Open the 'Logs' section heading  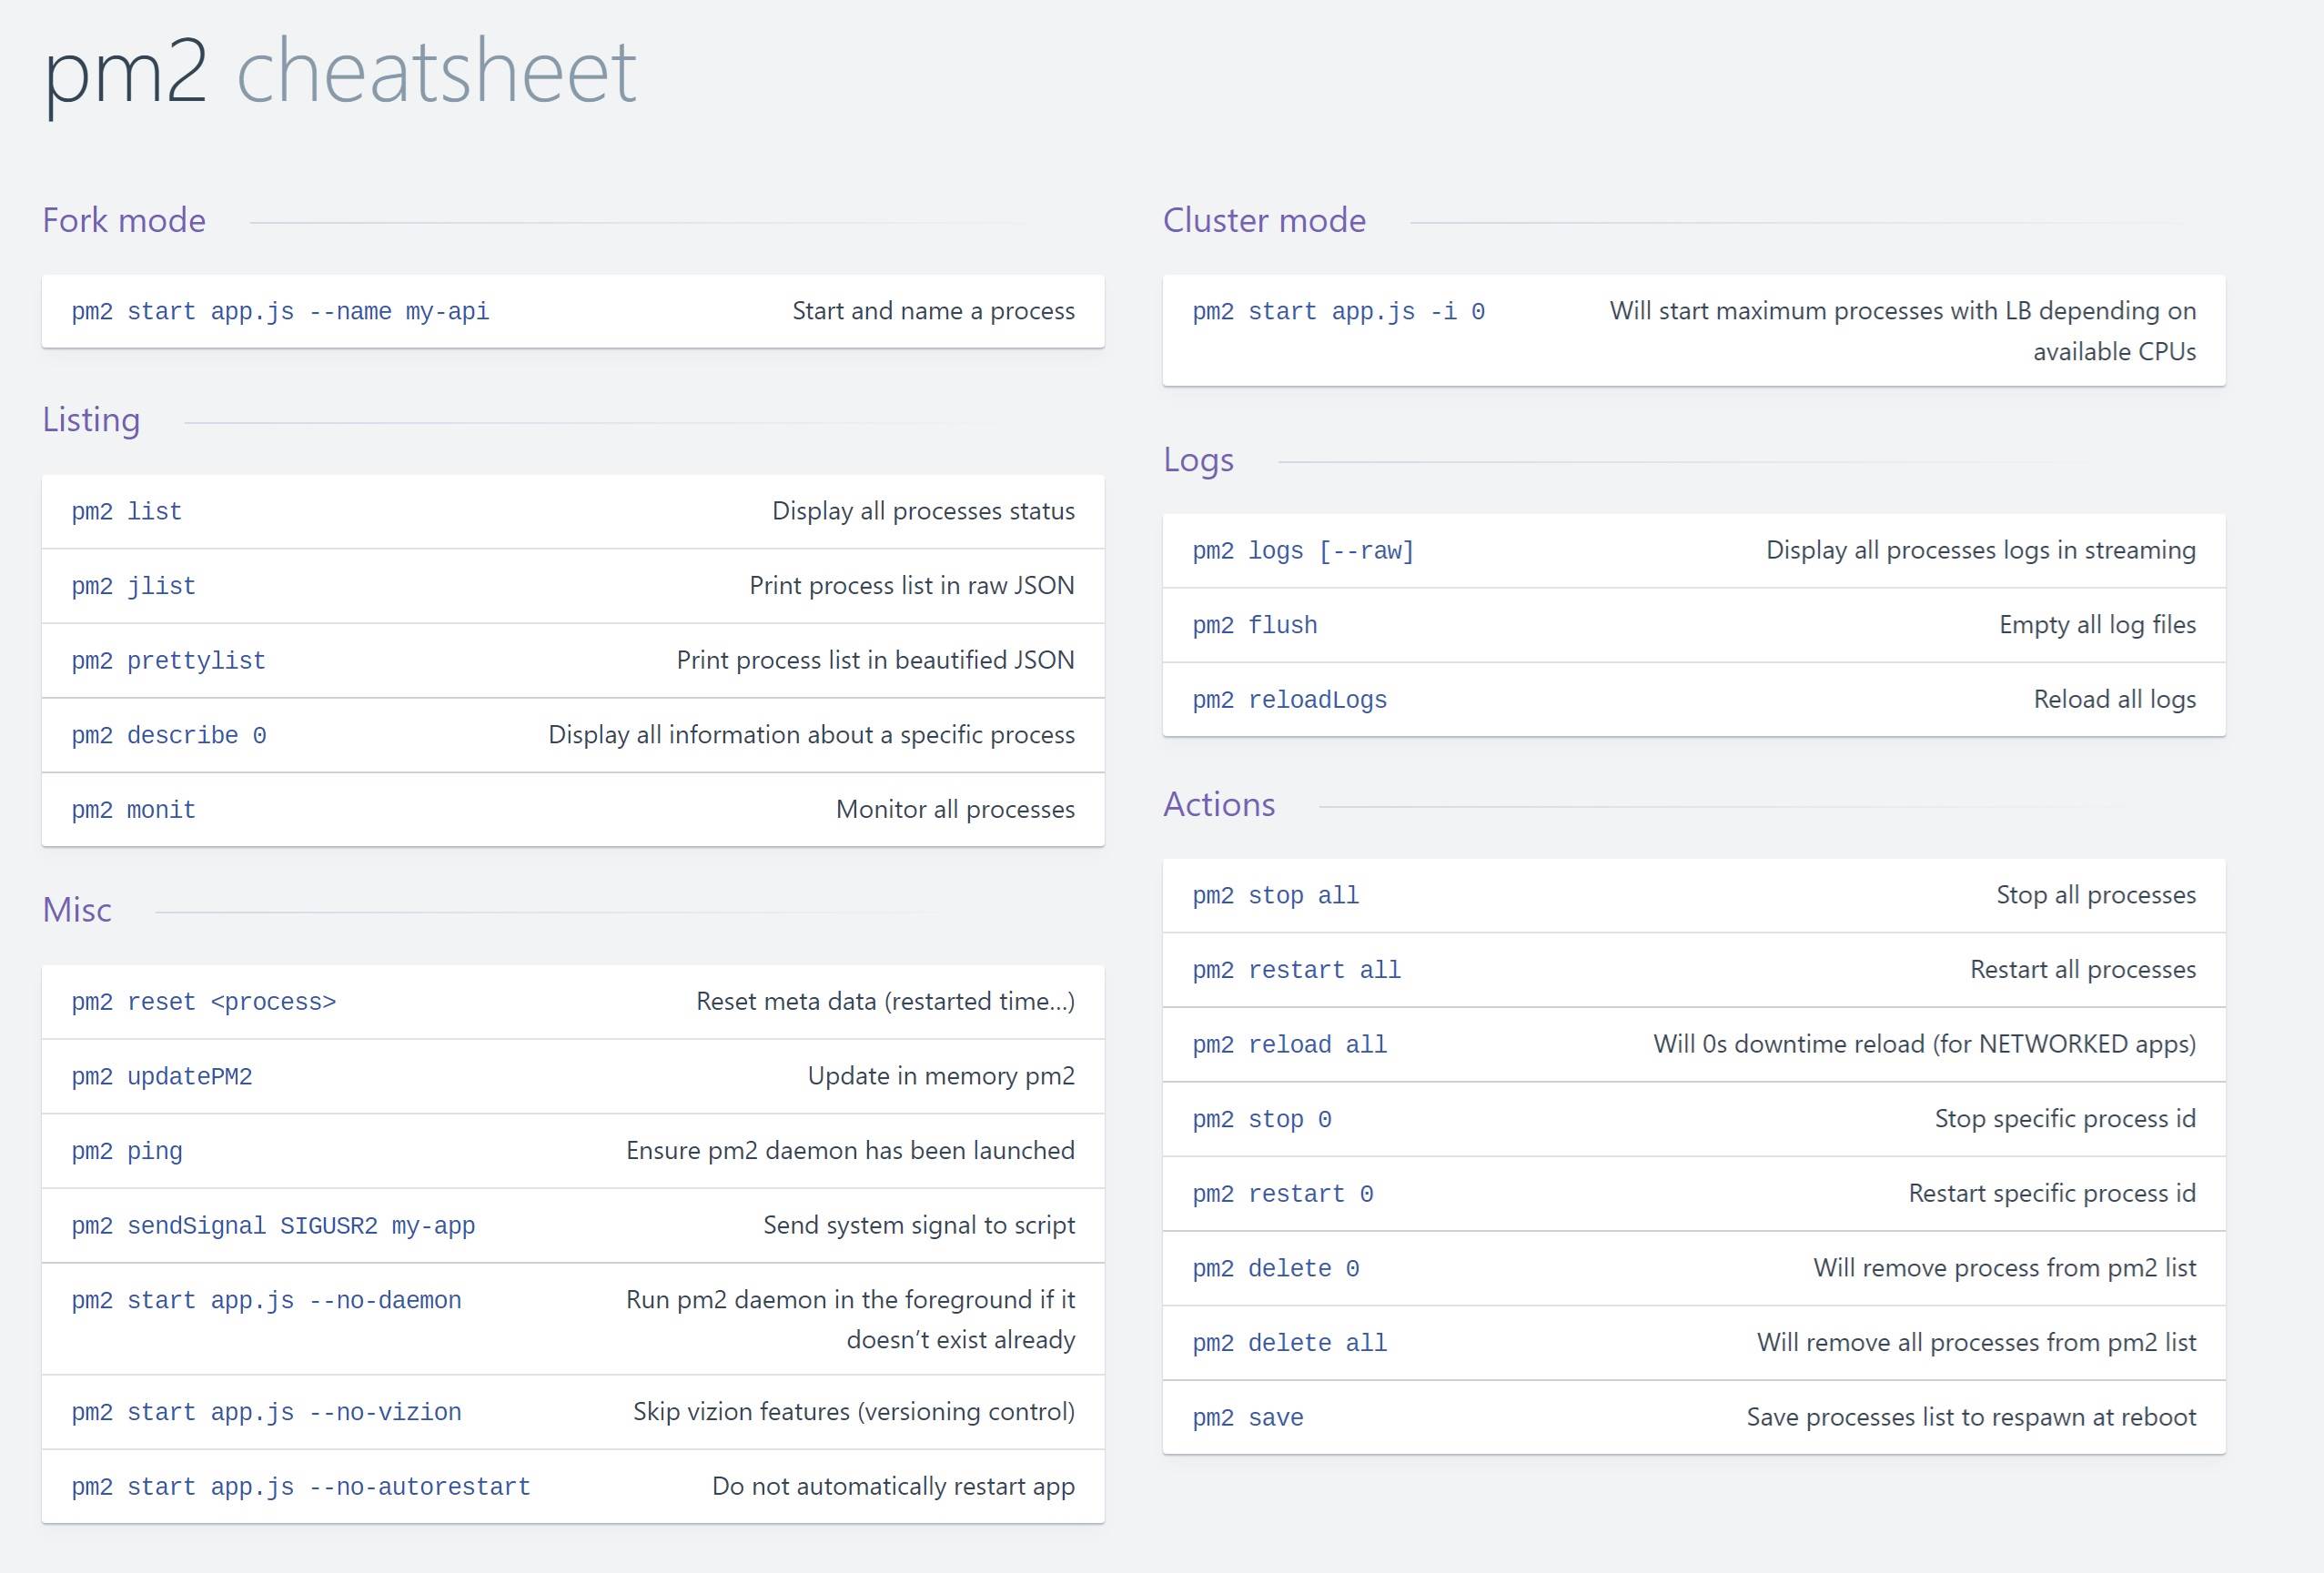pos(1198,460)
